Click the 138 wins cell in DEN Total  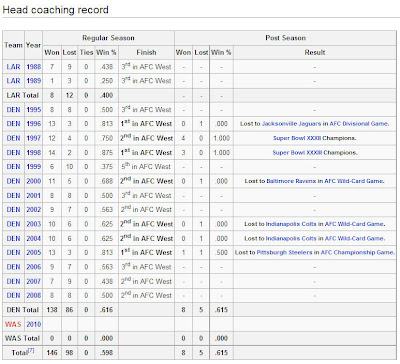(52, 310)
